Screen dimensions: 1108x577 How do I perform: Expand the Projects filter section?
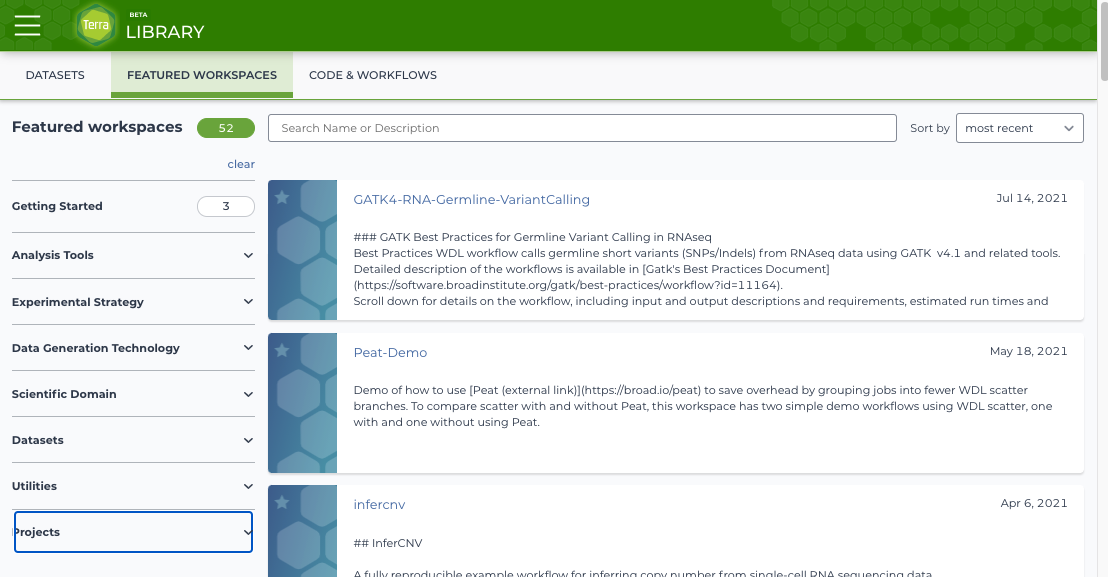[x=133, y=532]
